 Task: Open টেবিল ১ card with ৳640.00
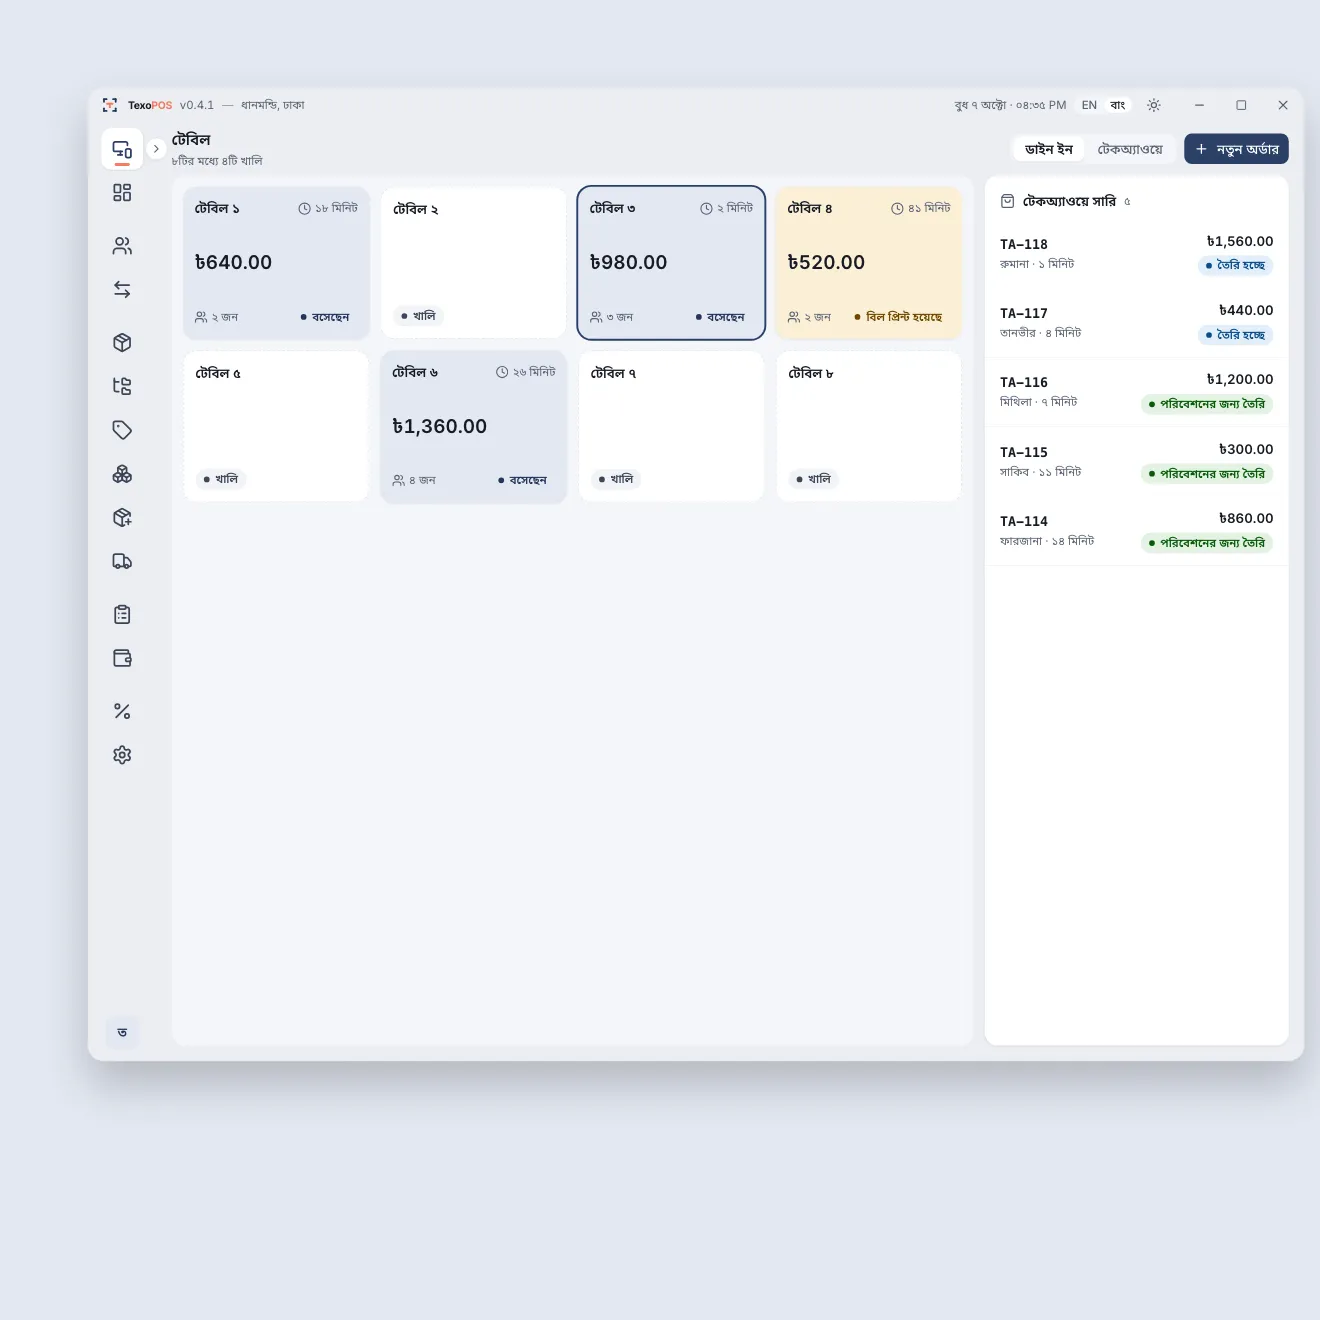tap(277, 263)
